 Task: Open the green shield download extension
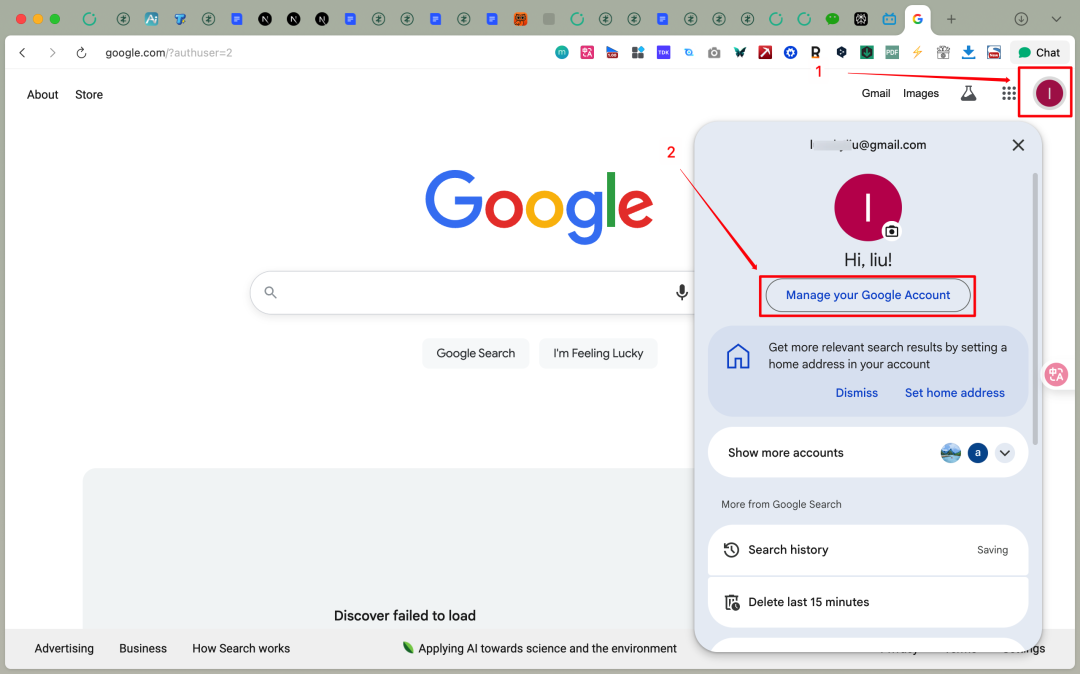coord(866,52)
